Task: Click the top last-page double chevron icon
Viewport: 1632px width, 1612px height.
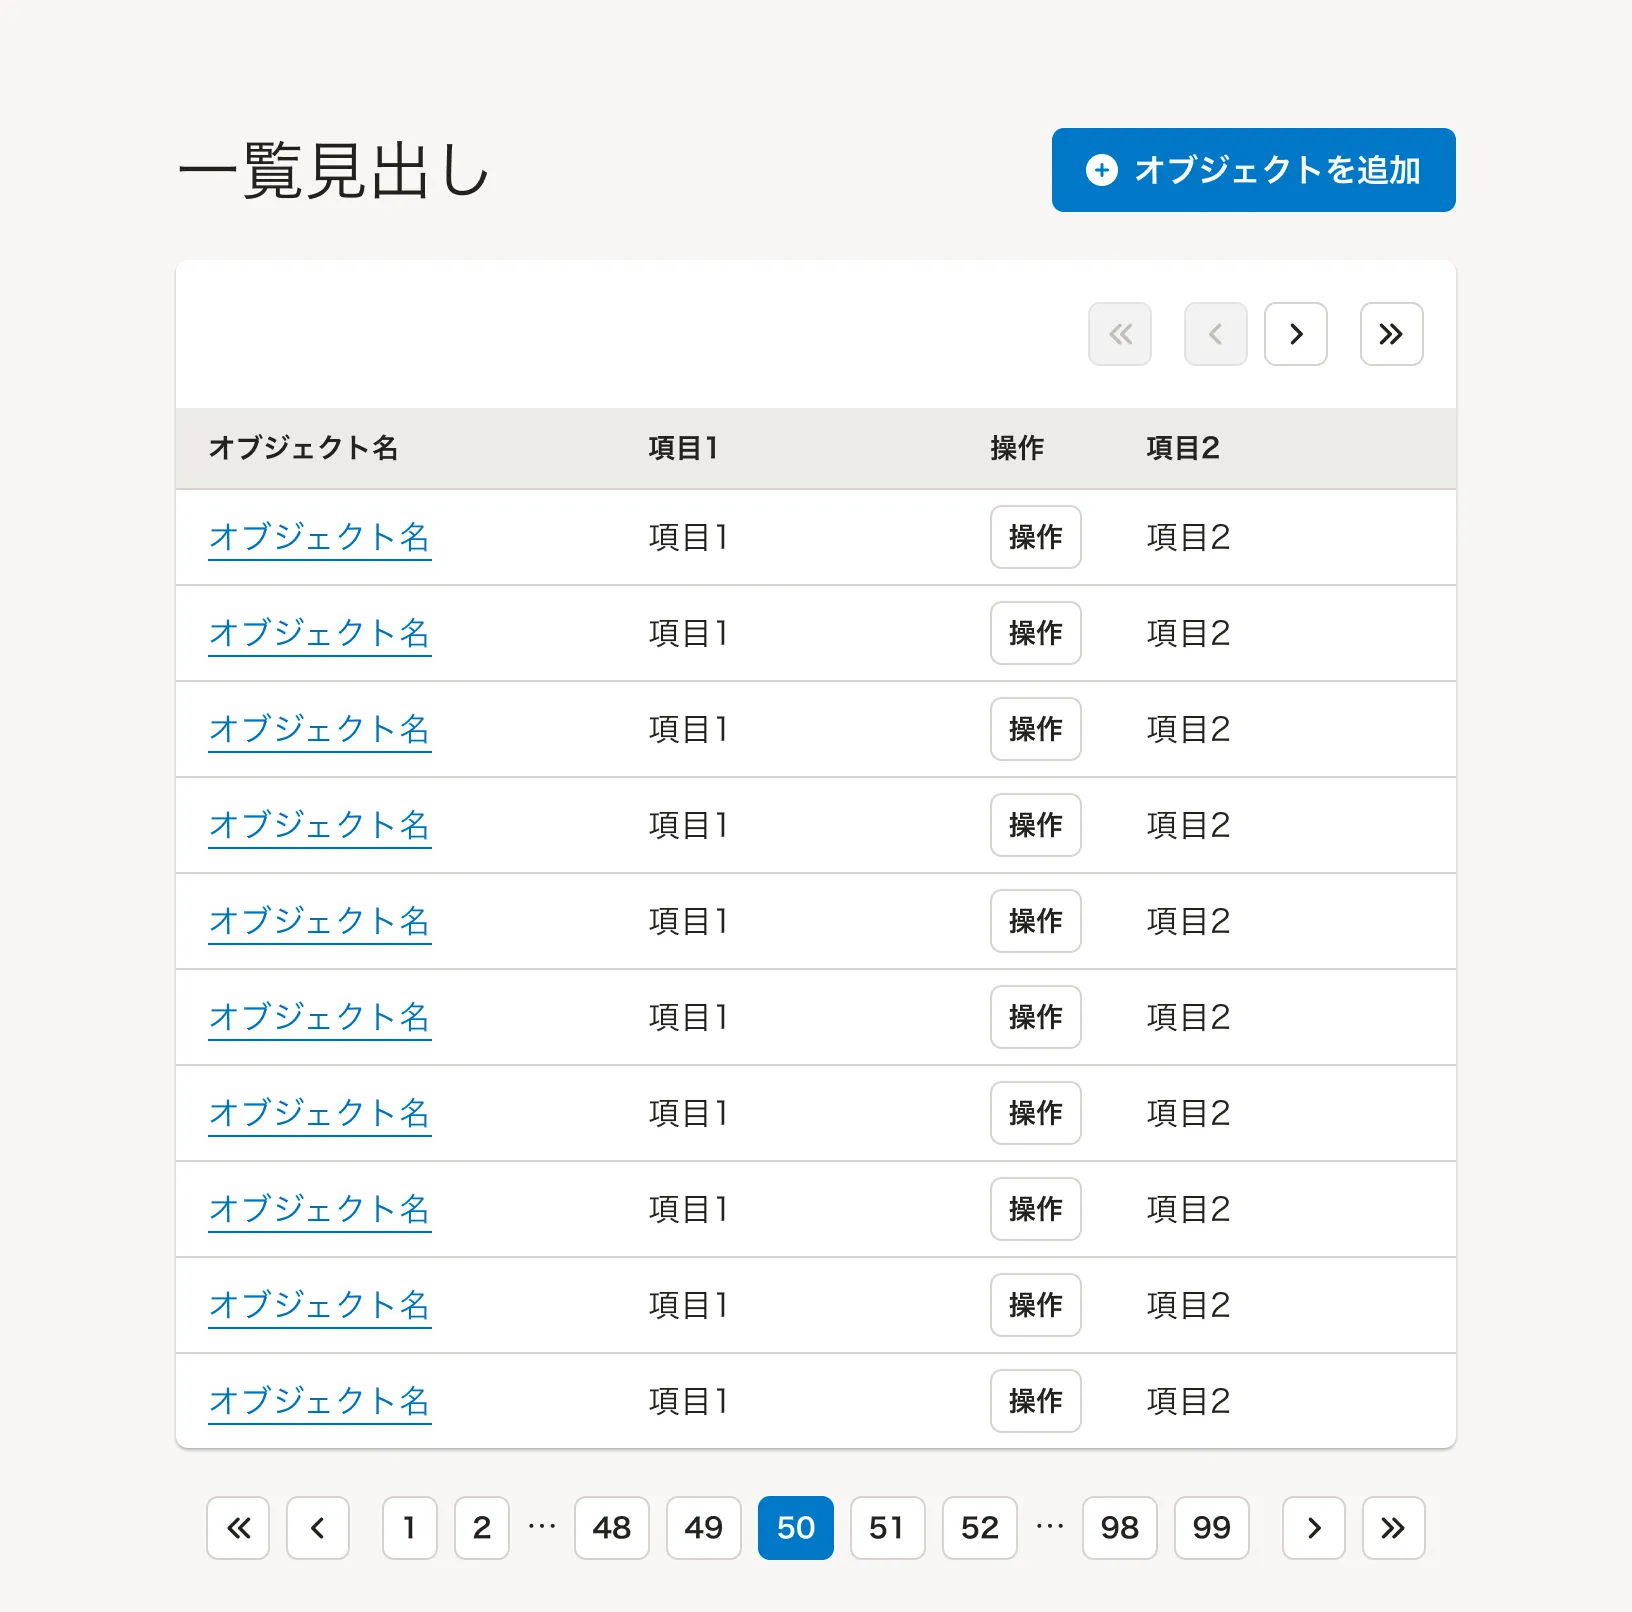Action: tap(1391, 334)
